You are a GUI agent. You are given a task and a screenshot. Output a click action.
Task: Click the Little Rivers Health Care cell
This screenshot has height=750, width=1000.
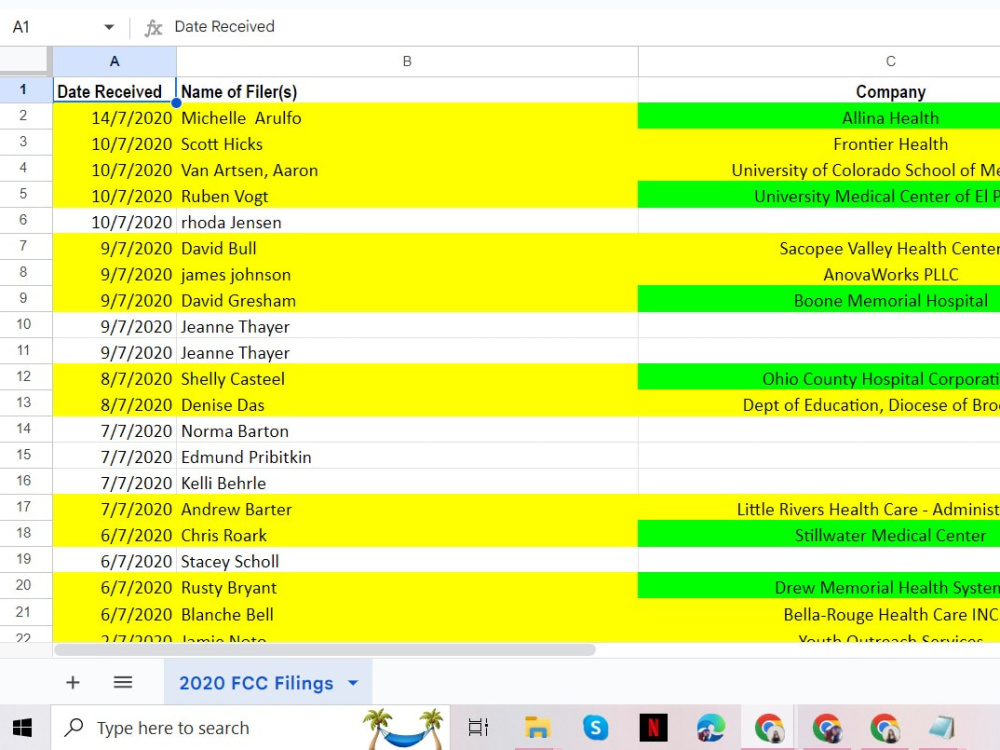820,509
